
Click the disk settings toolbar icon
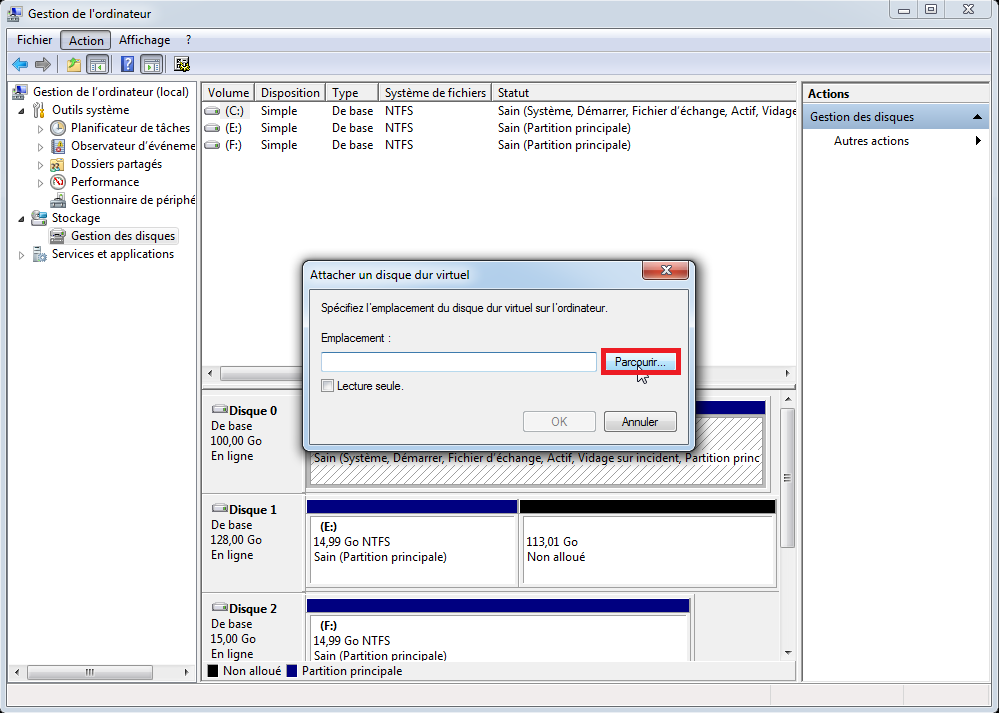tap(182, 64)
